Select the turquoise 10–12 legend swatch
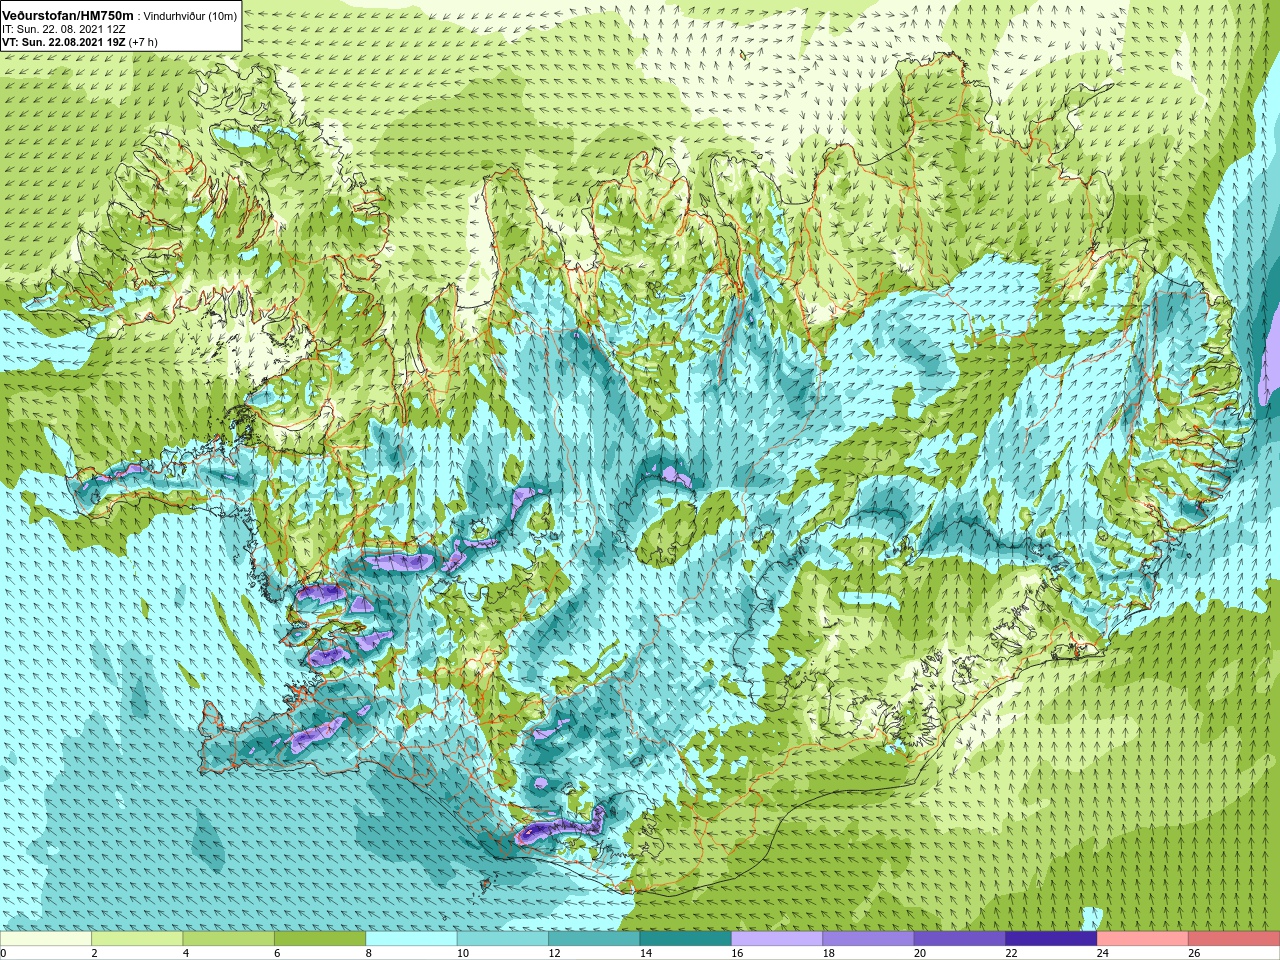This screenshot has height=960, width=1280. pos(503,939)
